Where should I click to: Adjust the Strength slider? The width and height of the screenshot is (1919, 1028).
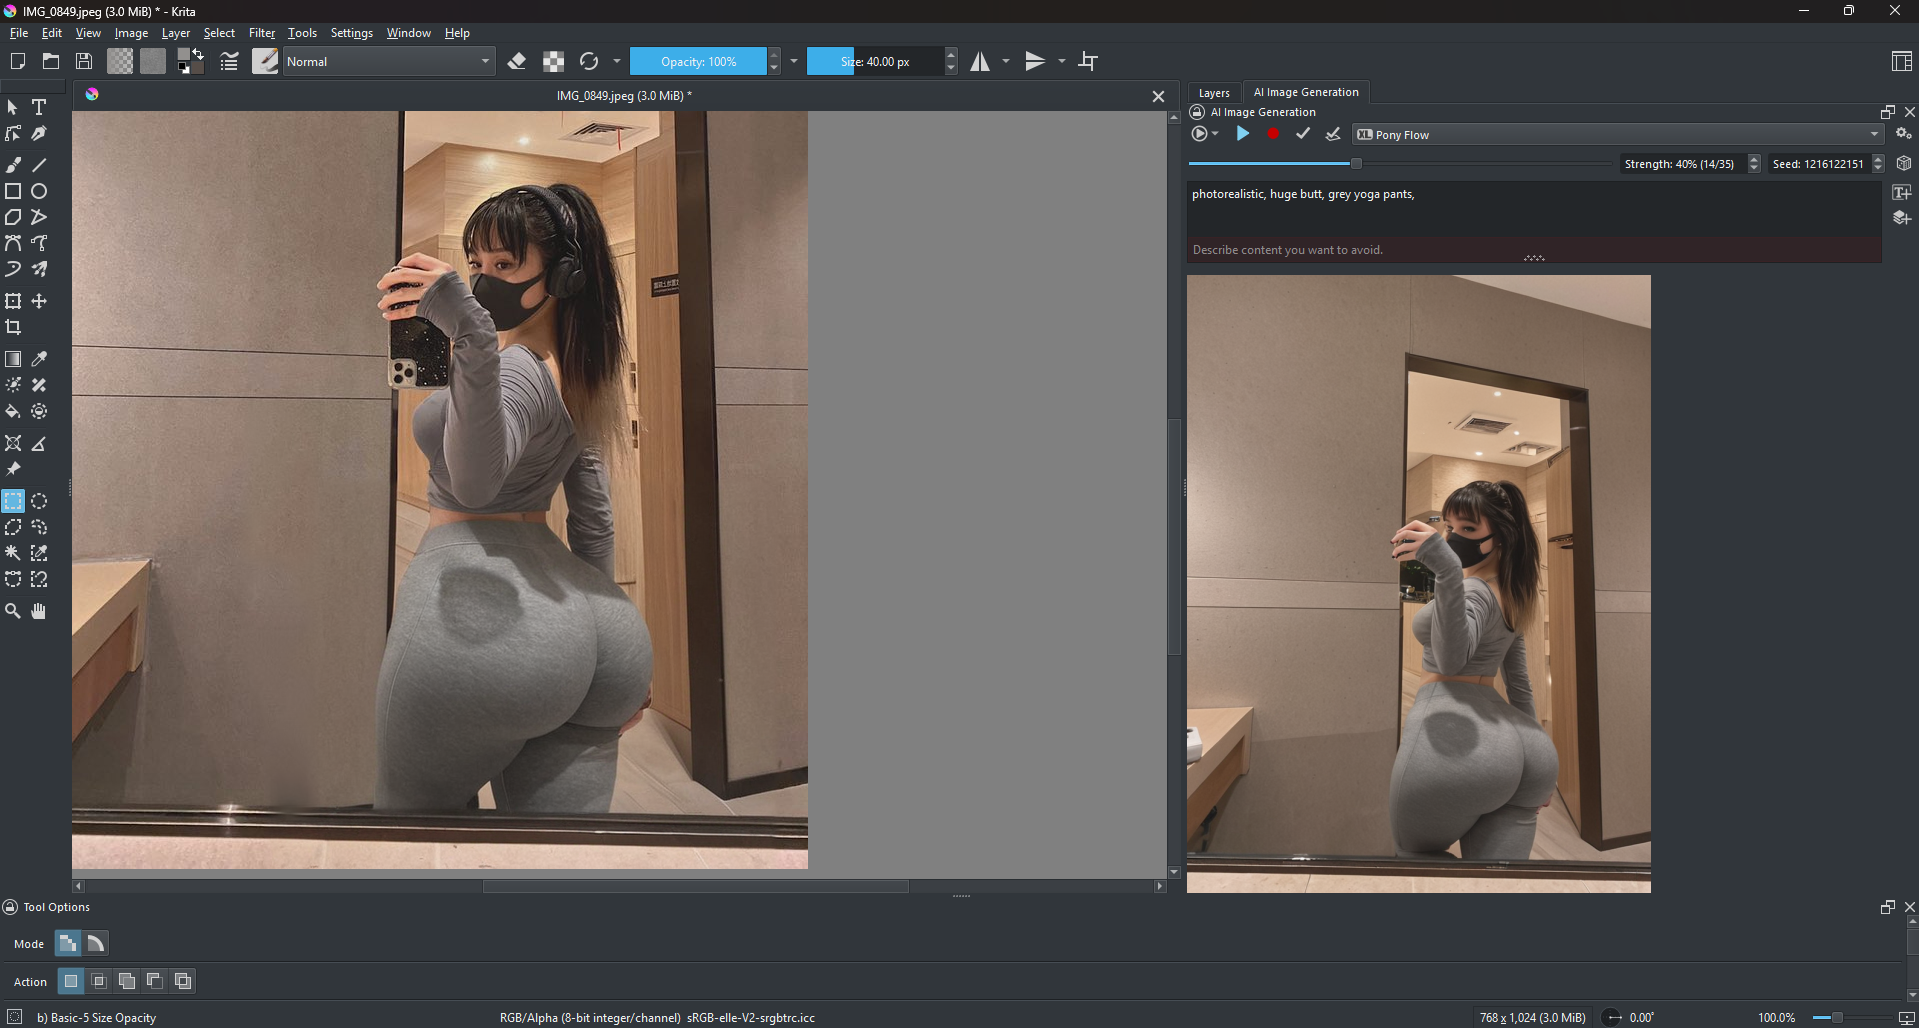click(1356, 163)
